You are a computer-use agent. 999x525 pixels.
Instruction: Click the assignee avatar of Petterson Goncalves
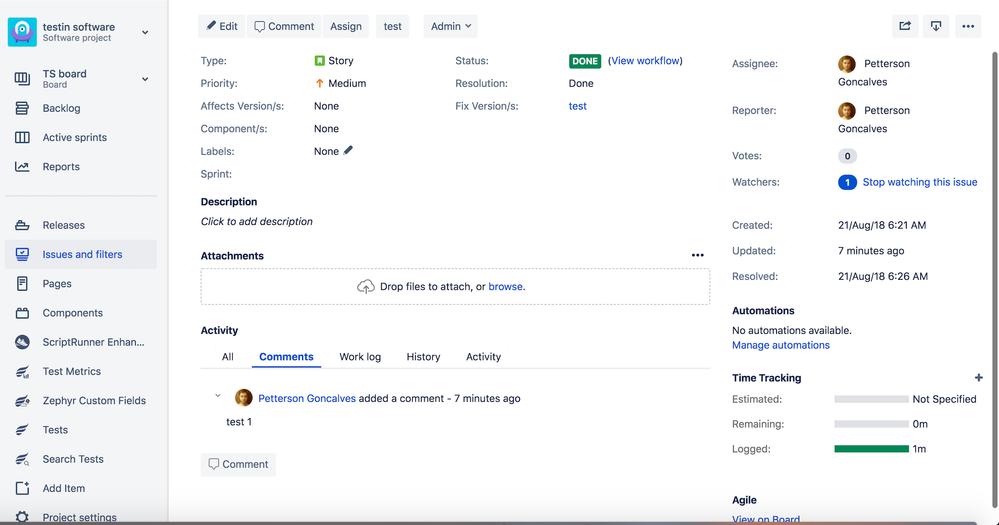click(847, 64)
